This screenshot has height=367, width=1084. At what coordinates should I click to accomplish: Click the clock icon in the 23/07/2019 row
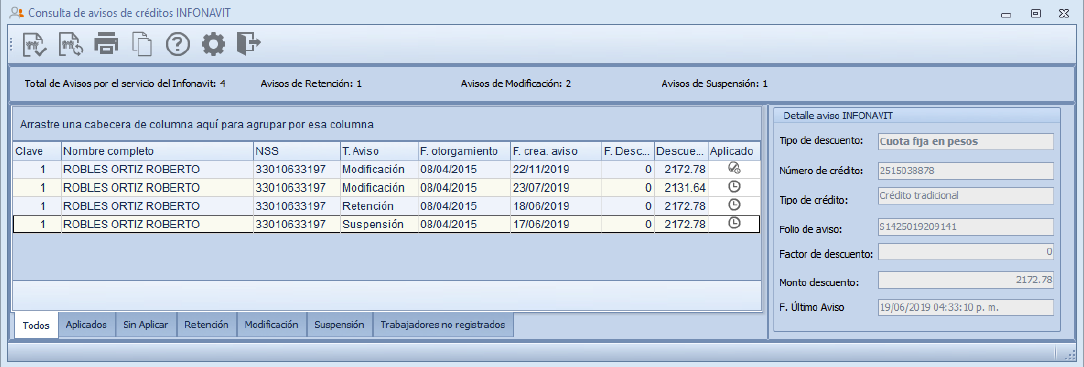[734, 187]
